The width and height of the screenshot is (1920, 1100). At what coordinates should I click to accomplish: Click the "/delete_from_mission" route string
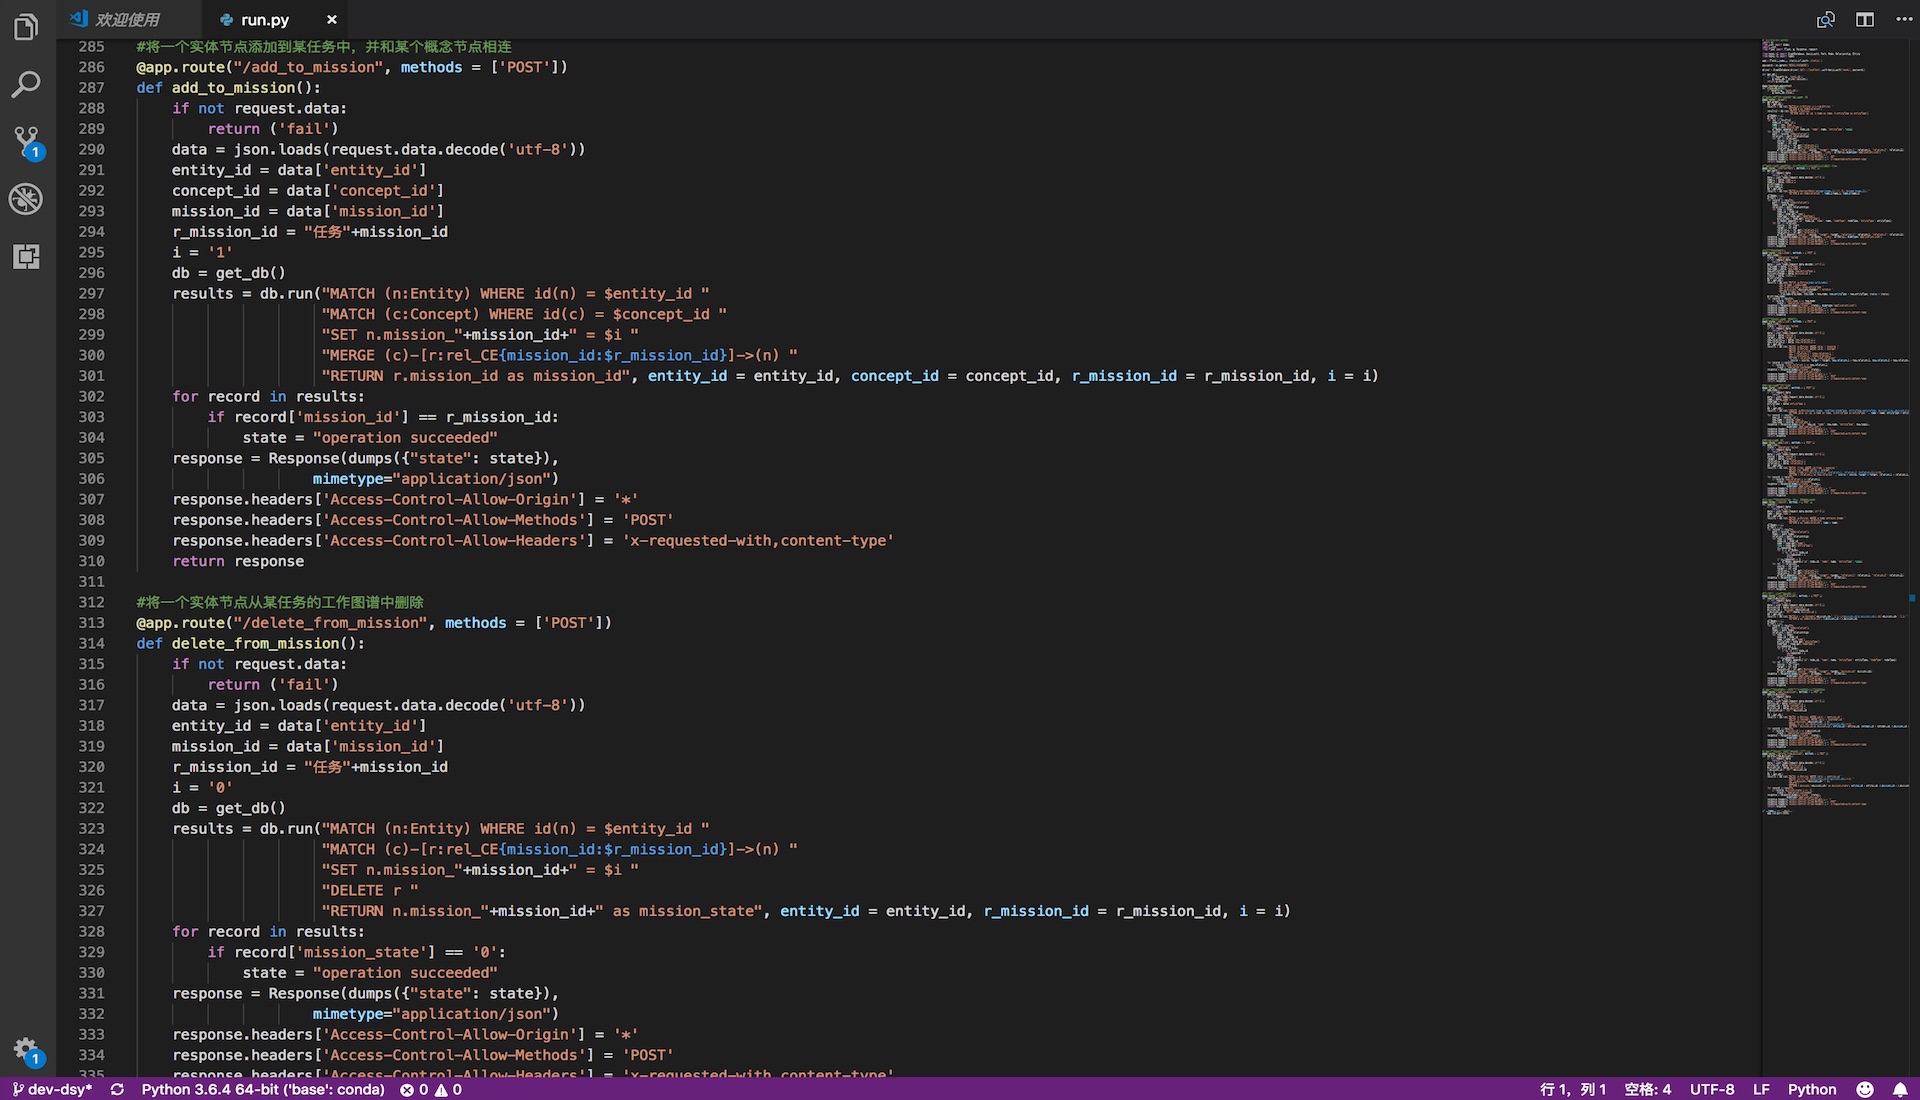(330, 622)
